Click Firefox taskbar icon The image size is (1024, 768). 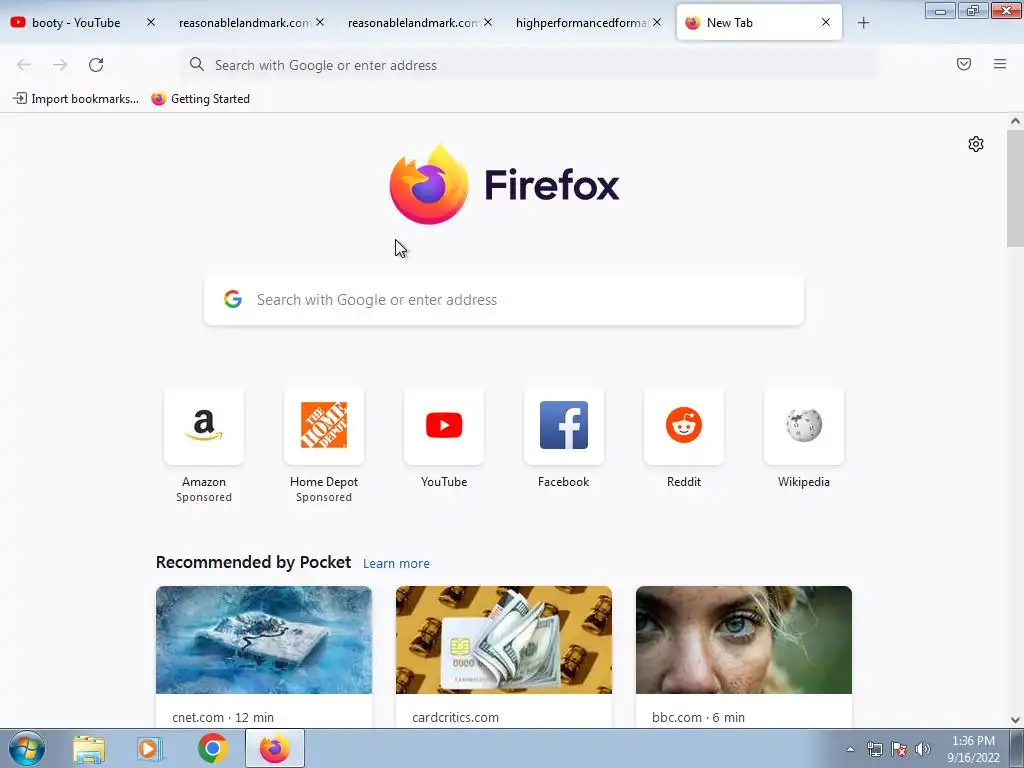[x=275, y=748]
